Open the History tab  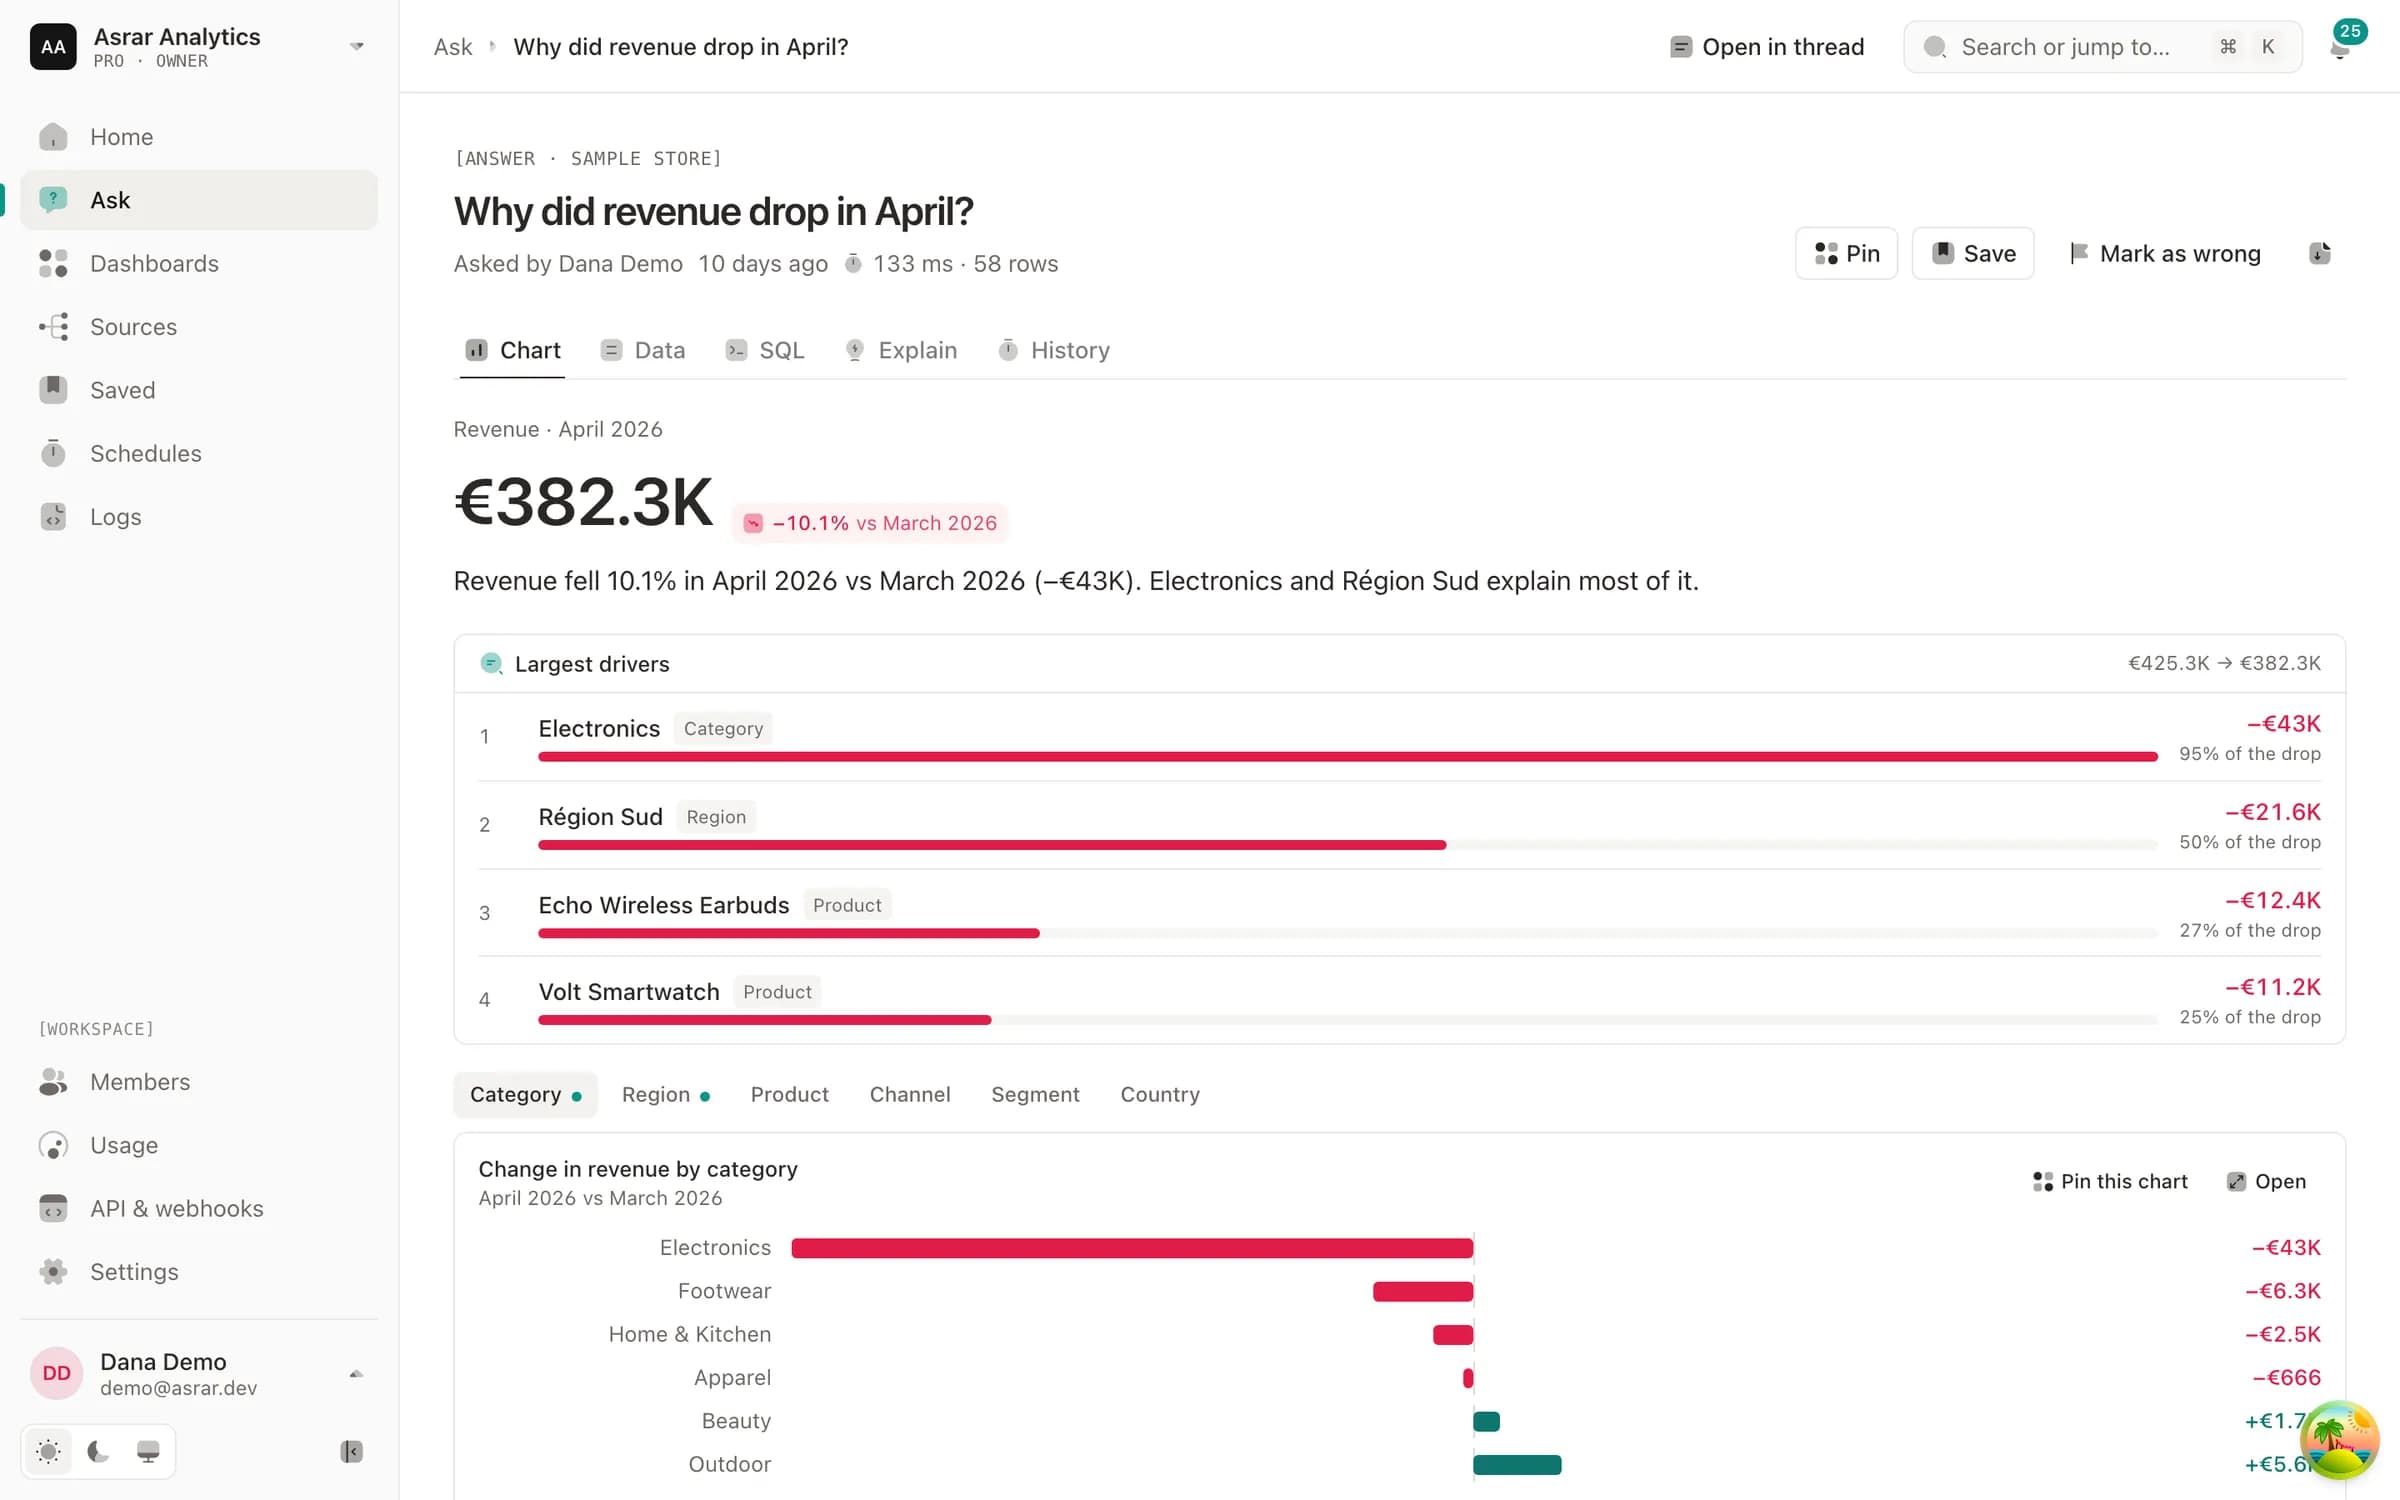[1054, 350]
